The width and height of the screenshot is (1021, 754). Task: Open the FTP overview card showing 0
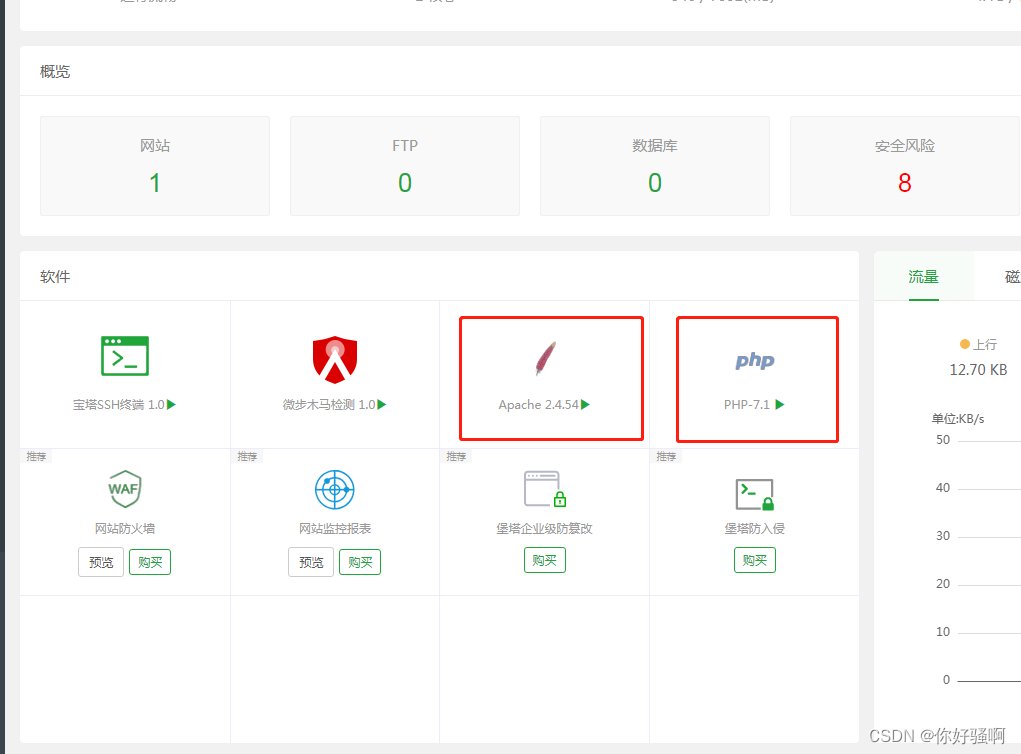pyautogui.click(x=405, y=166)
